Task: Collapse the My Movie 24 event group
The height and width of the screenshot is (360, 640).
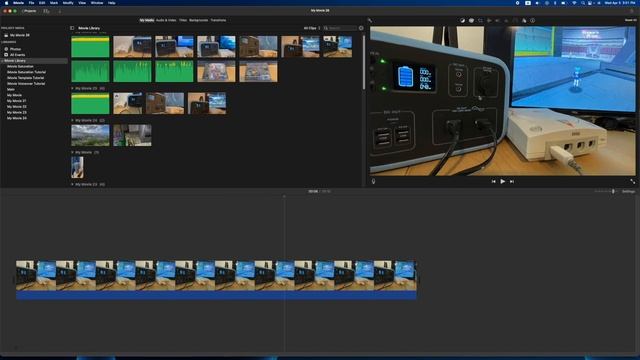Action: tap(73, 120)
